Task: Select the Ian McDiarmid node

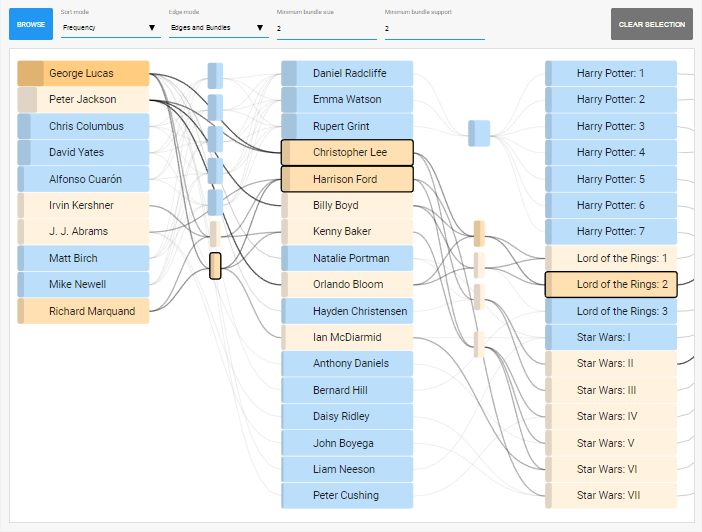Action: pos(347,337)
